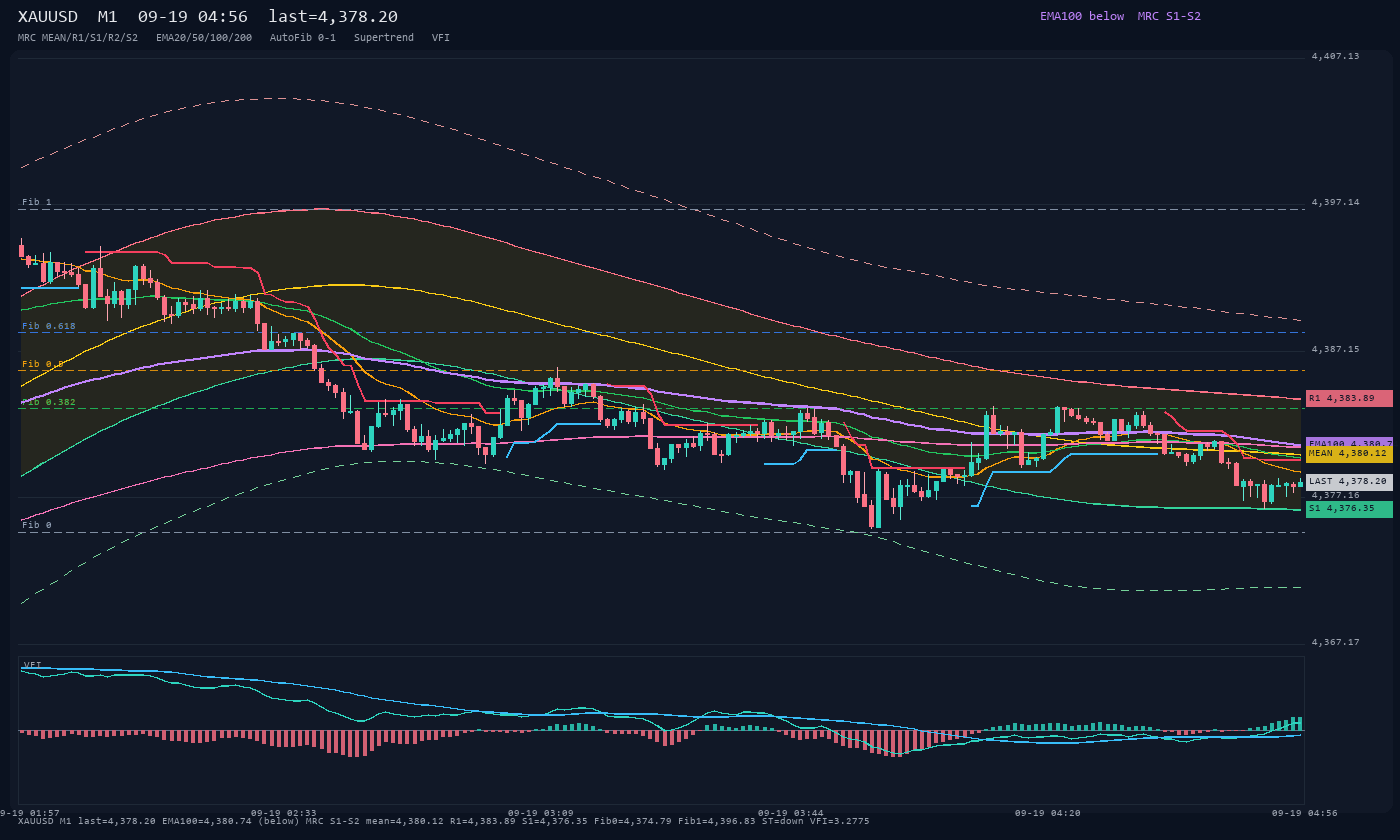This screenshot has width=1400, height=840.
Task: Click the bottom status summary line
Action: tap(443, 821)
